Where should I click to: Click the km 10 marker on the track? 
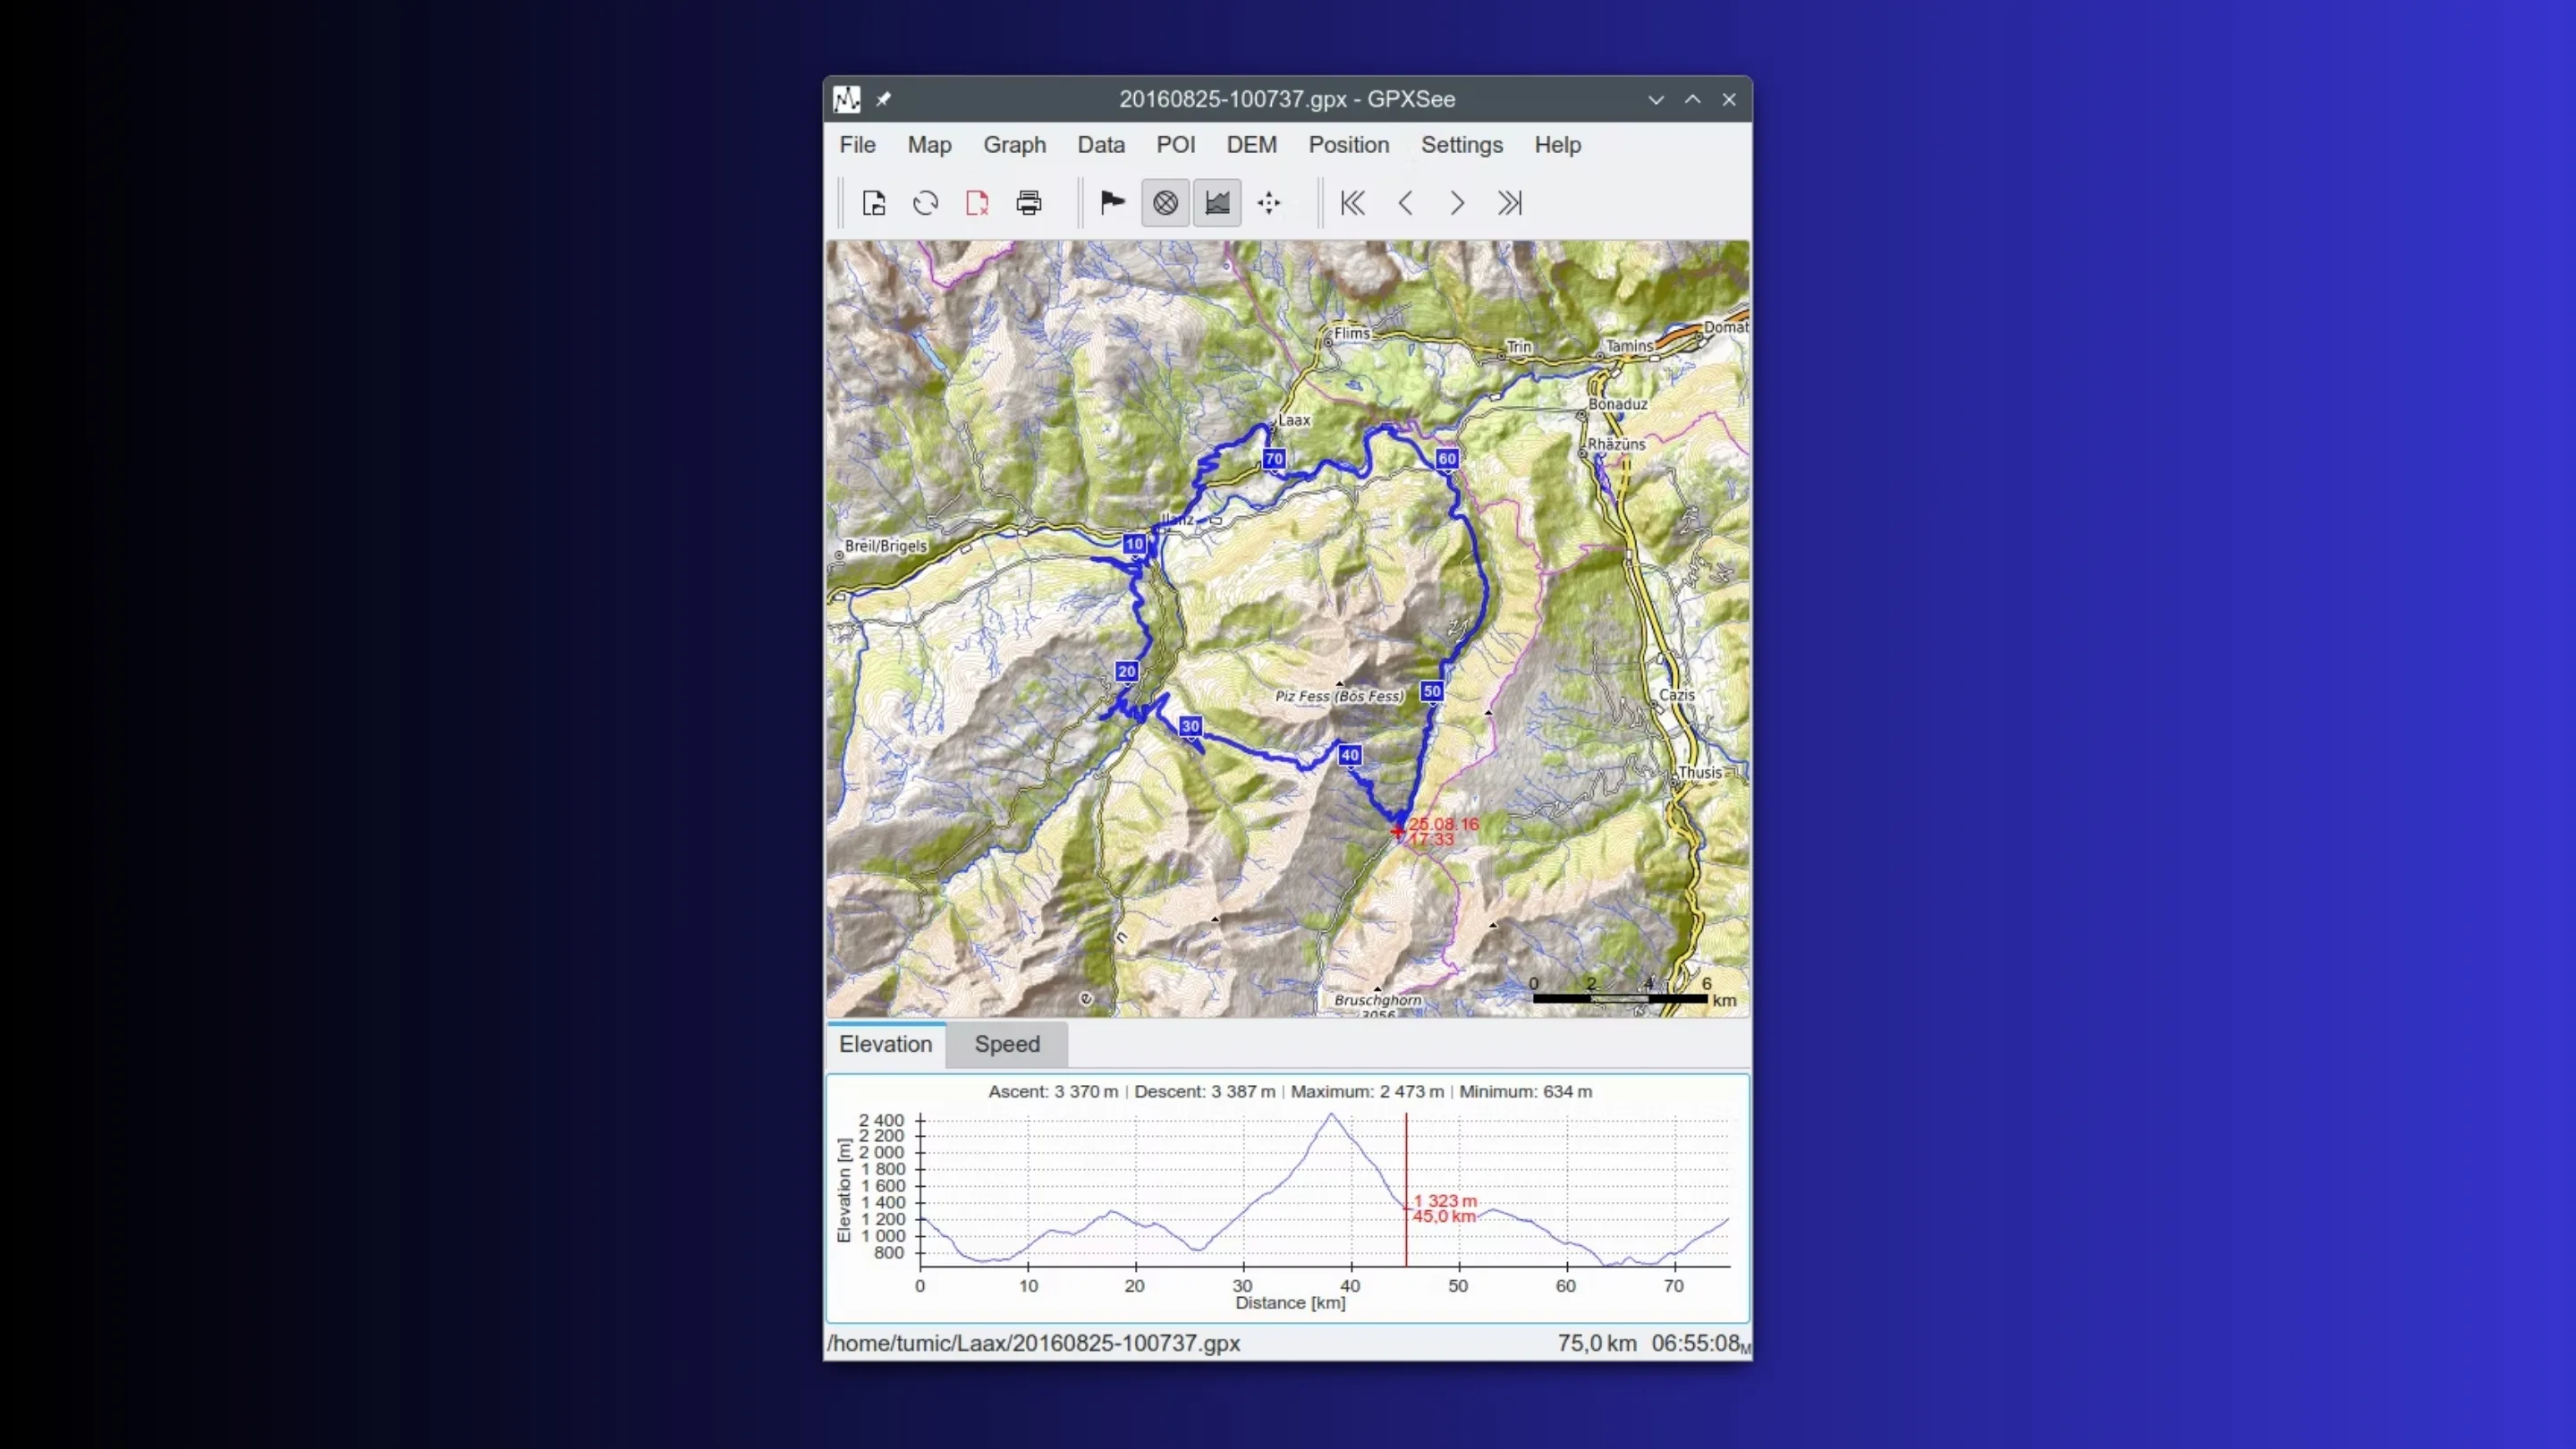click(1134, 544)
